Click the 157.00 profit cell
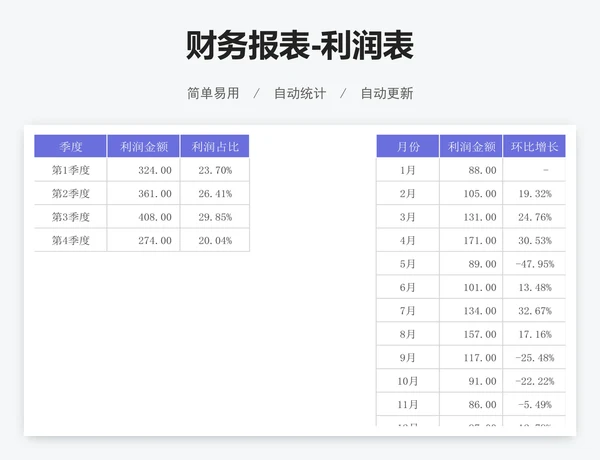The image size is (600, 460). click(471, 334)
